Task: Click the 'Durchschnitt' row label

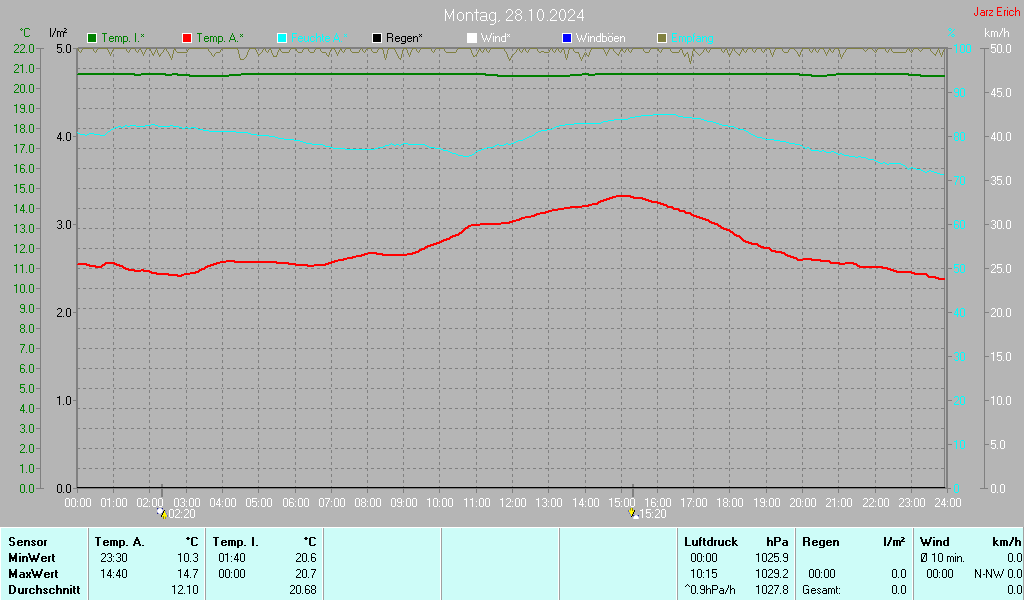Action: [44, 590]
